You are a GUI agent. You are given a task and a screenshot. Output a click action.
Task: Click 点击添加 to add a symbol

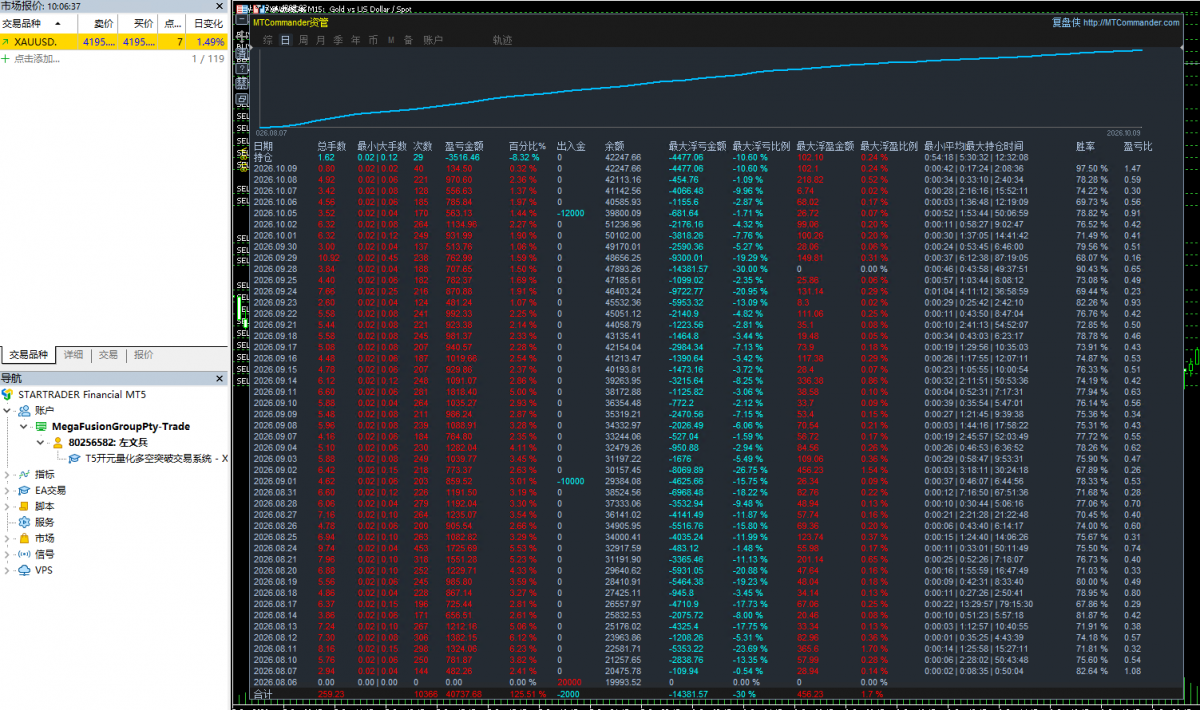(37, 59)
